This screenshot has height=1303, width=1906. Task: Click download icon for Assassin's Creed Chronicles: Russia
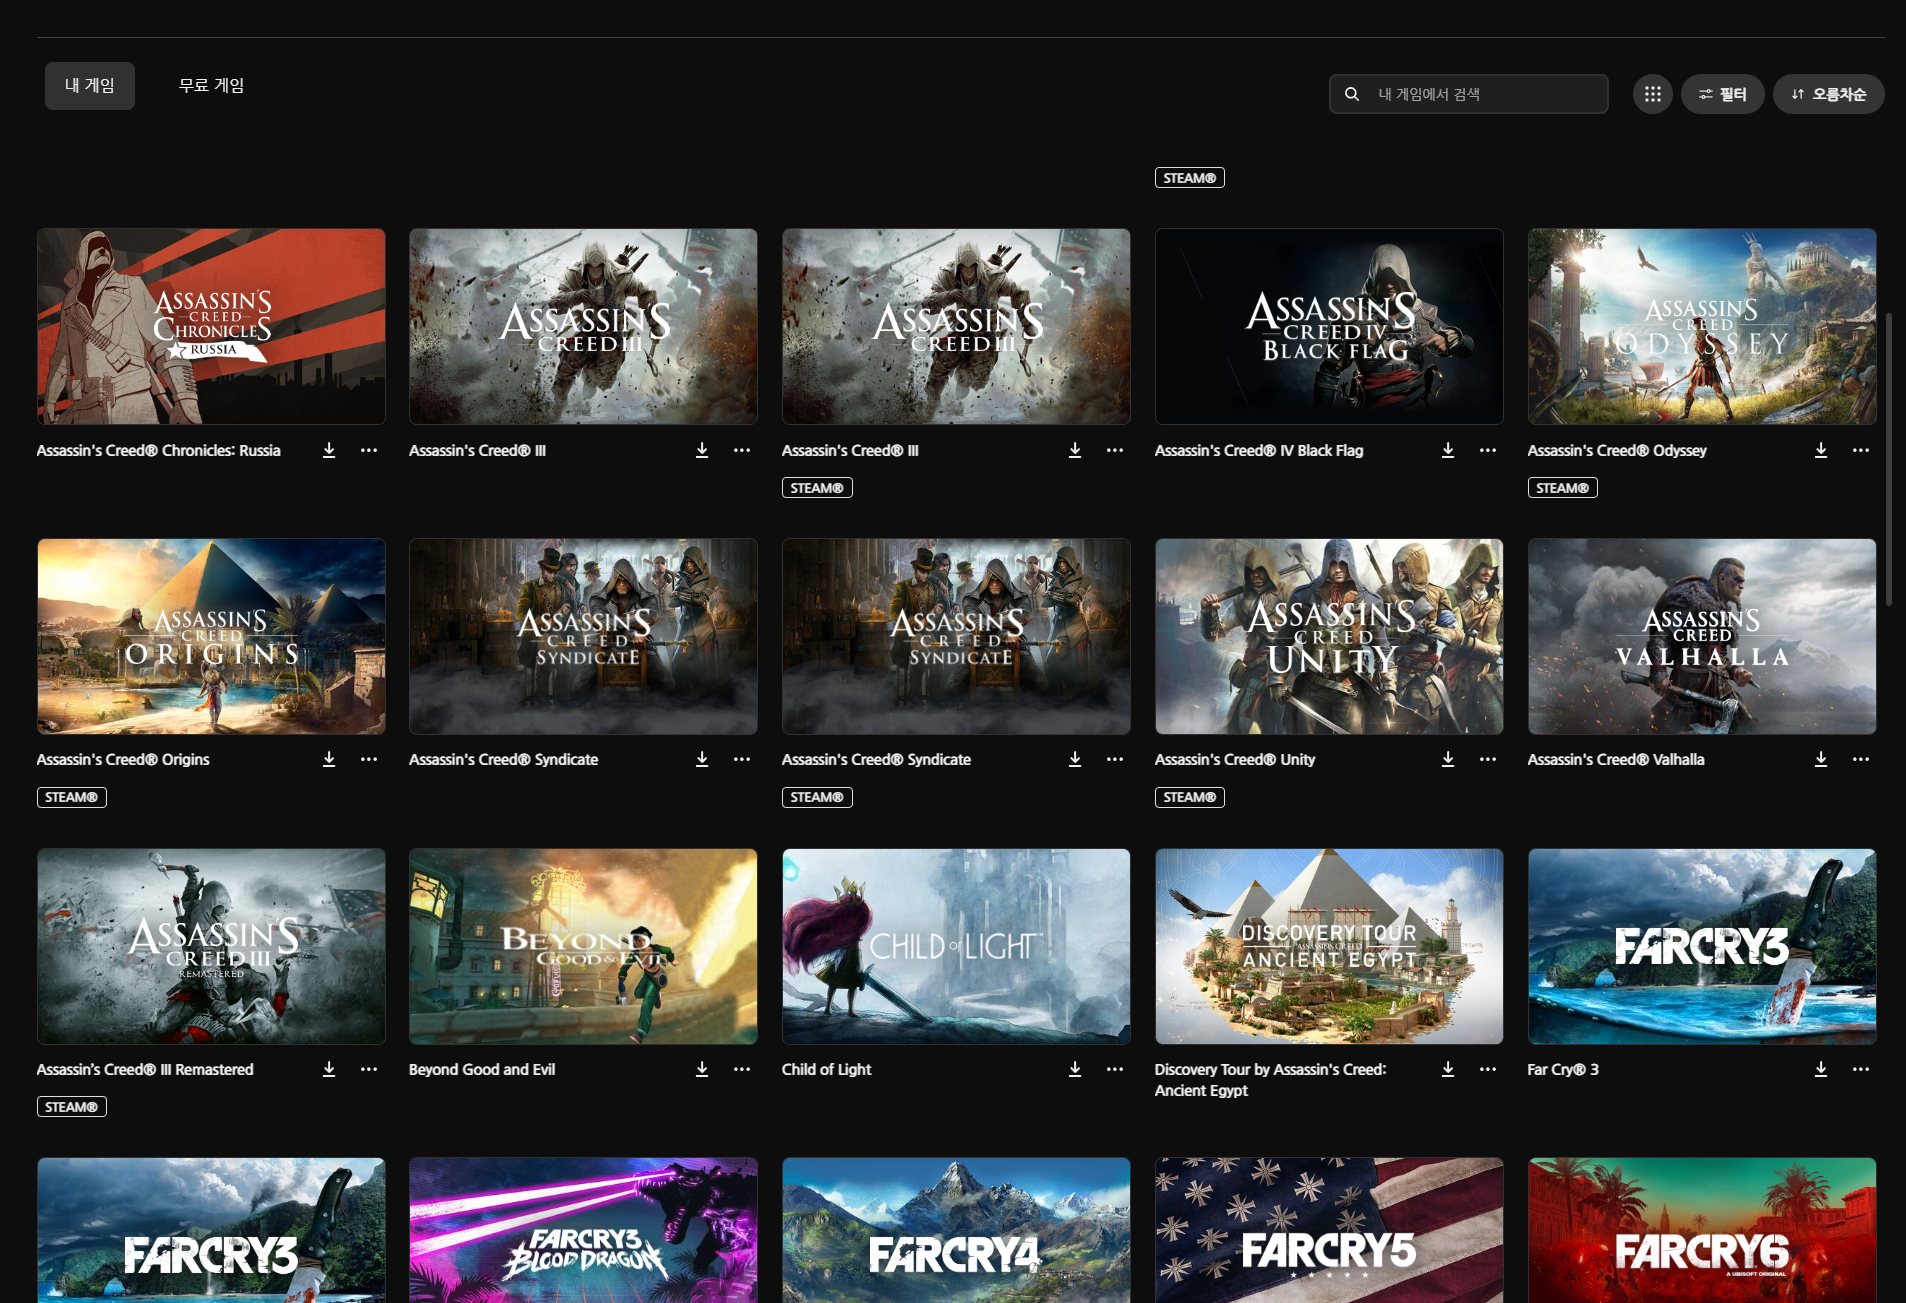pos(329,451)
